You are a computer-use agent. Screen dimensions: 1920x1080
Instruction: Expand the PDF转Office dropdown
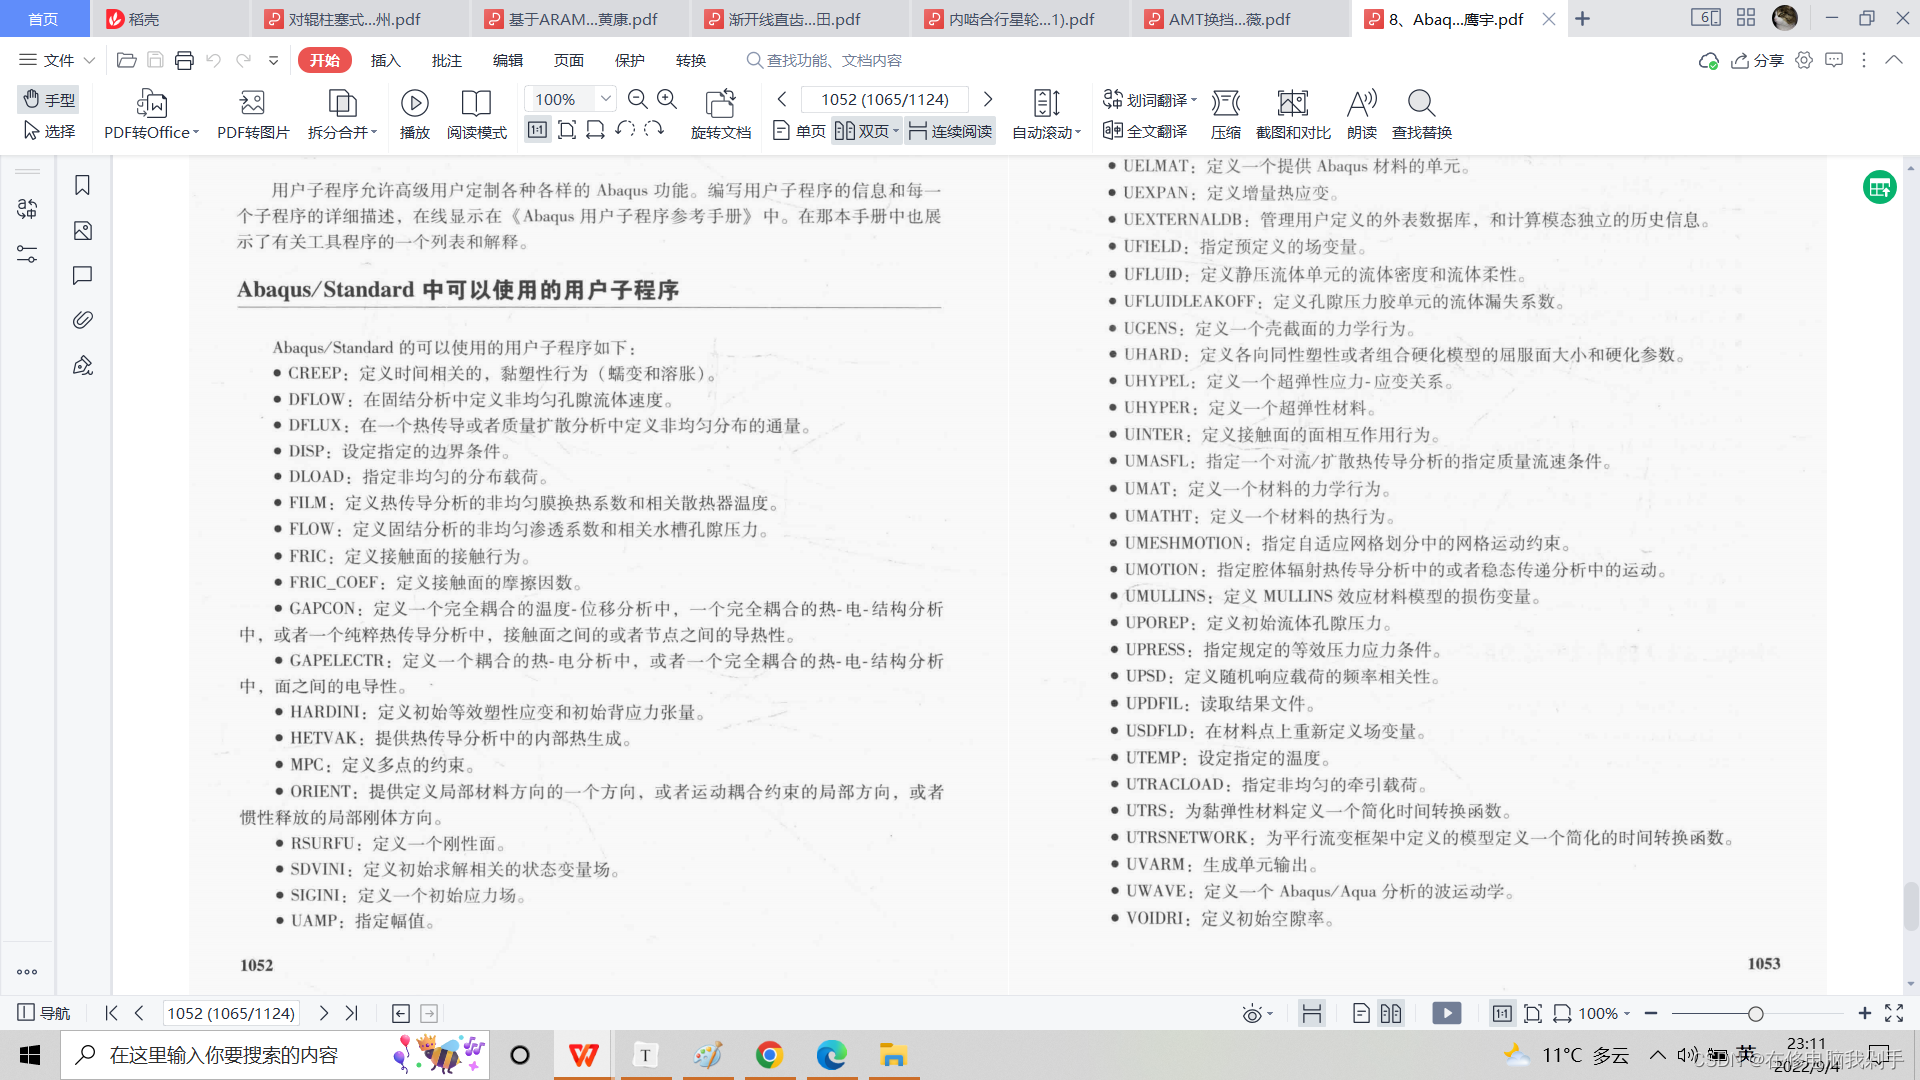coord(195,131)
